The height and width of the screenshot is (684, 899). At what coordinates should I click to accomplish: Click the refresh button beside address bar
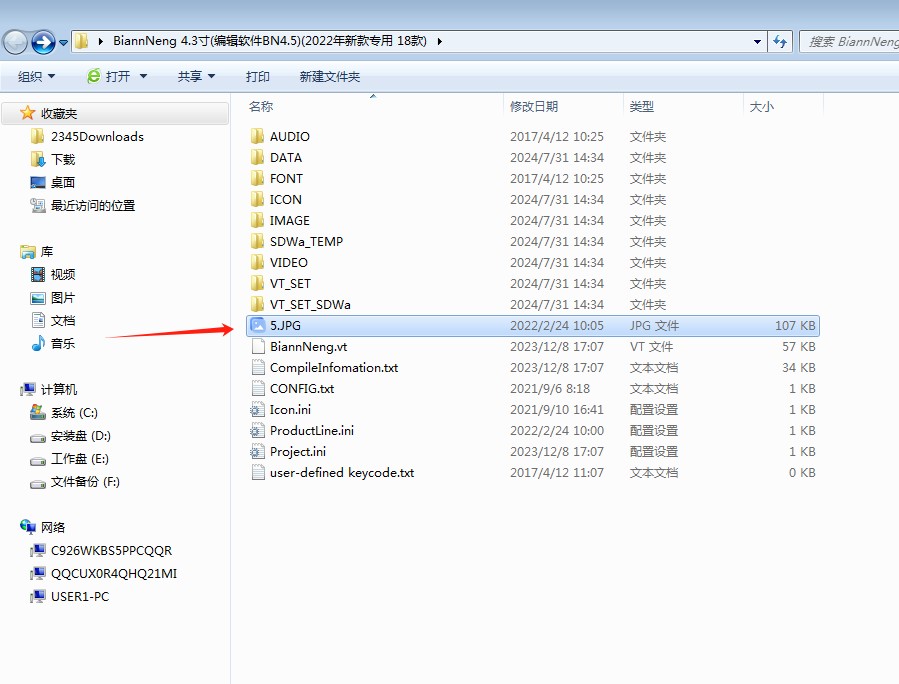[x=780, y=41]
